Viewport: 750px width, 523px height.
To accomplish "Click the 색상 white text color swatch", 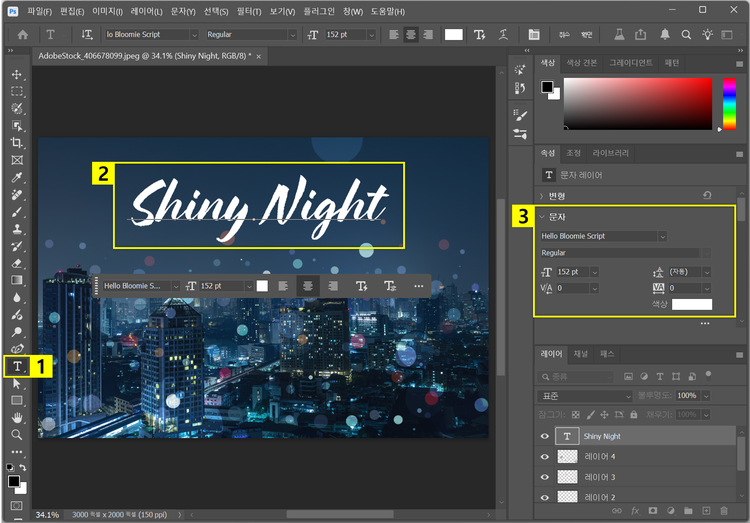I will (691, 304).
